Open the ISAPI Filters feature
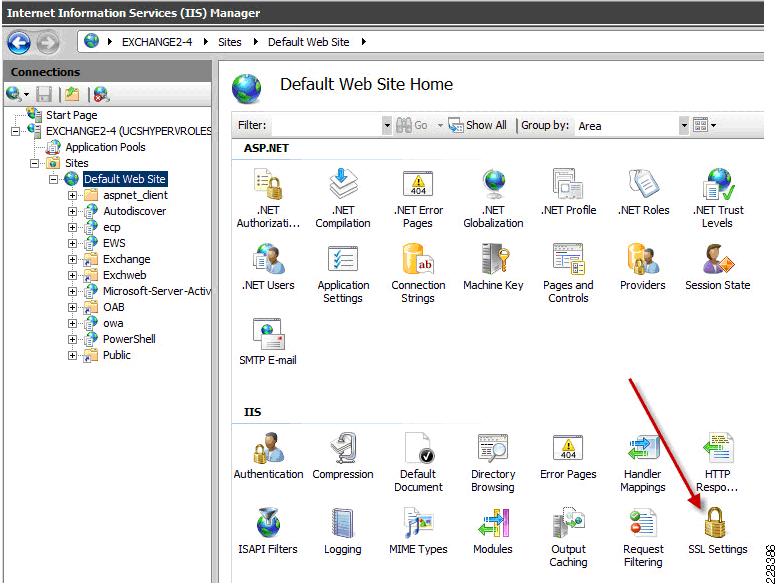Screen dimensions: 776x585 [x=268, y=531]
